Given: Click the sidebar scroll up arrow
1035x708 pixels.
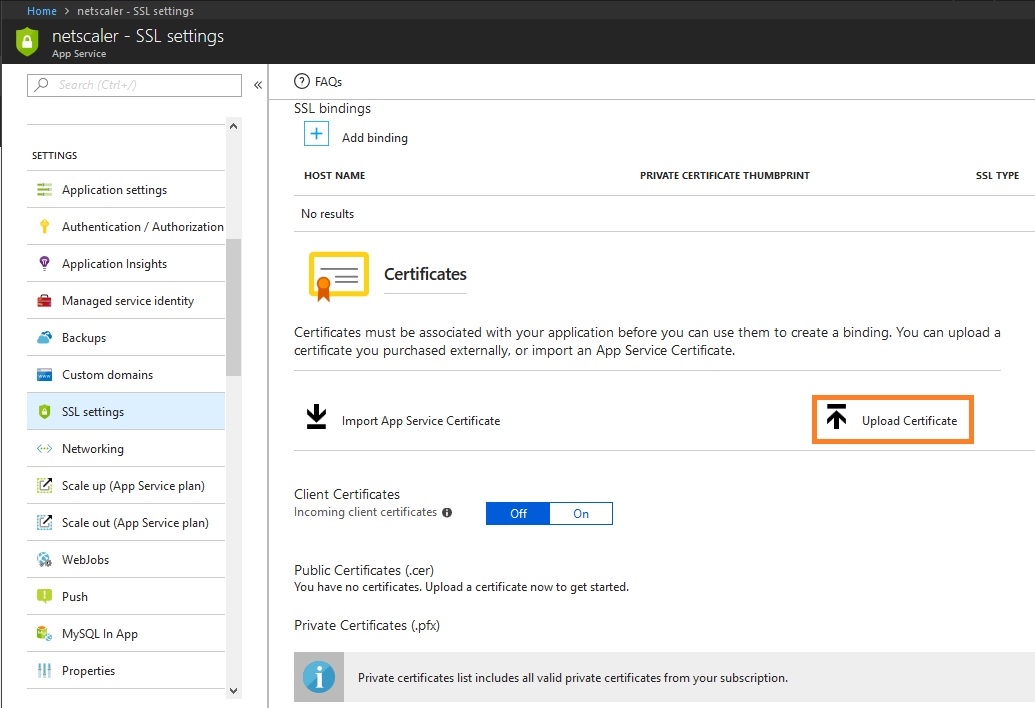Looking at the screenshot, I should coord(233,126).
